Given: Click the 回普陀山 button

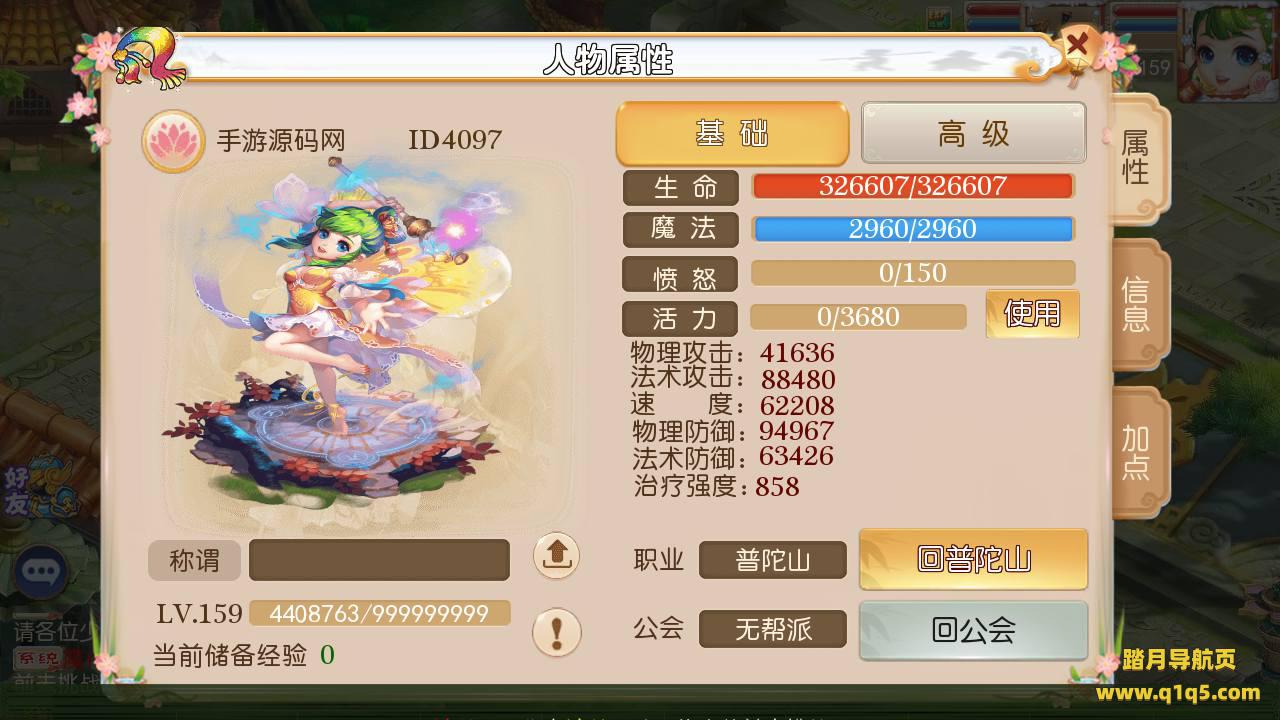Looking at the screenshot, I should 973,559.
